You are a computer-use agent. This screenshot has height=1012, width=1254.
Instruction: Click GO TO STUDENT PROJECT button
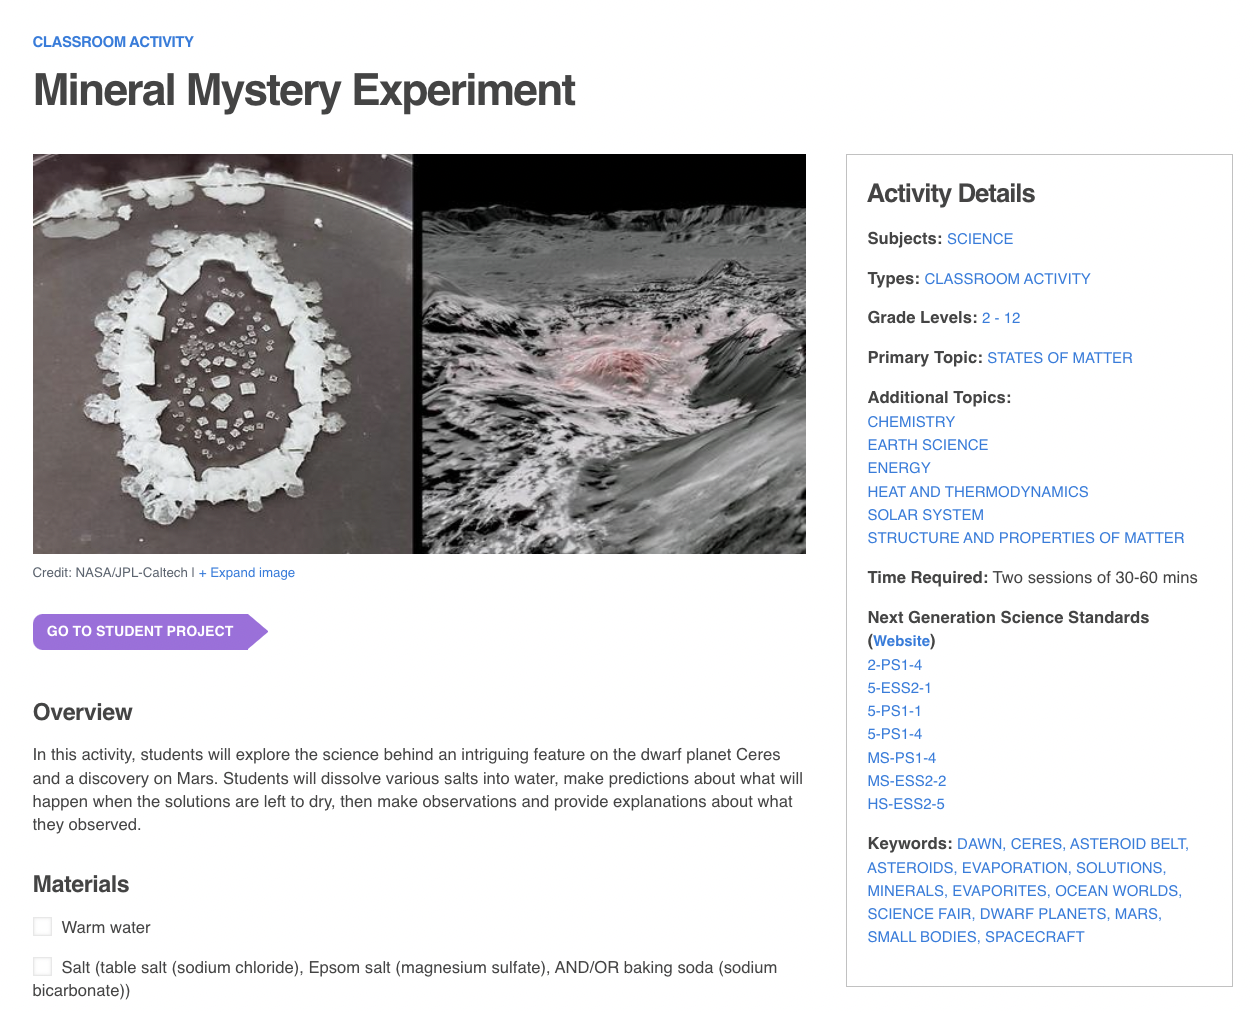[x=140, y=631]
